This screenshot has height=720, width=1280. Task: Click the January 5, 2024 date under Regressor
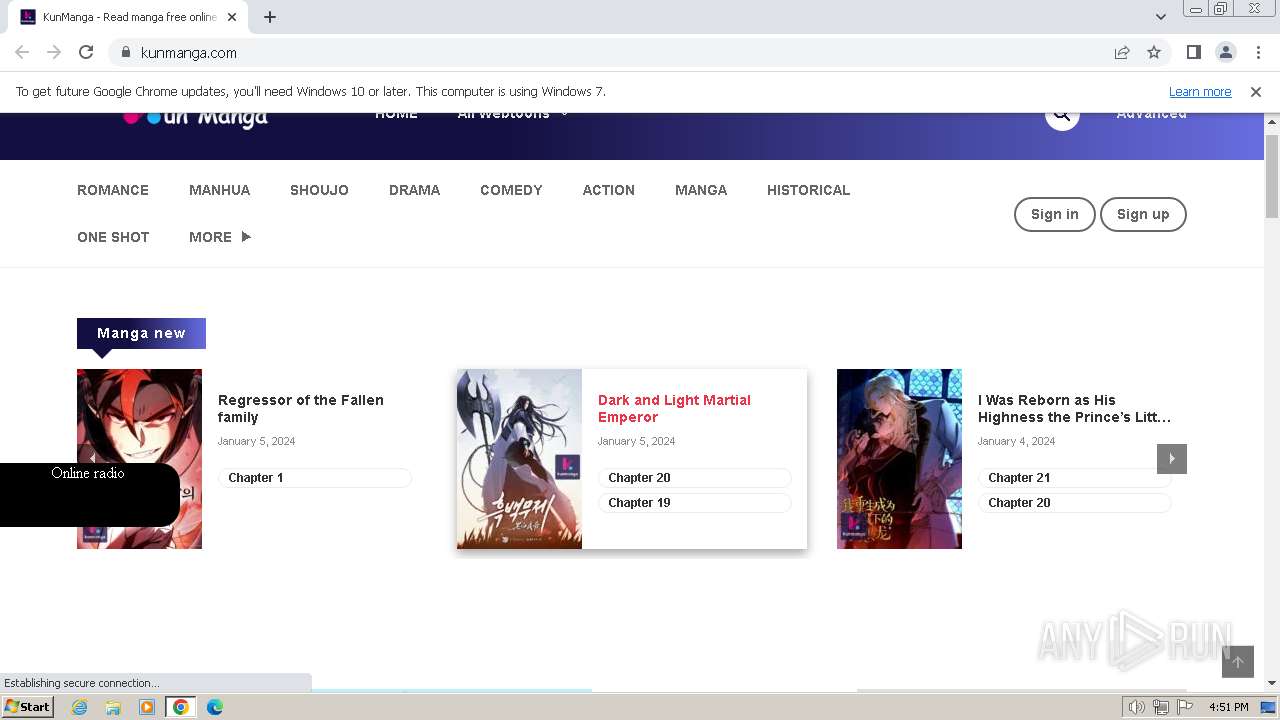click(257, 441)
